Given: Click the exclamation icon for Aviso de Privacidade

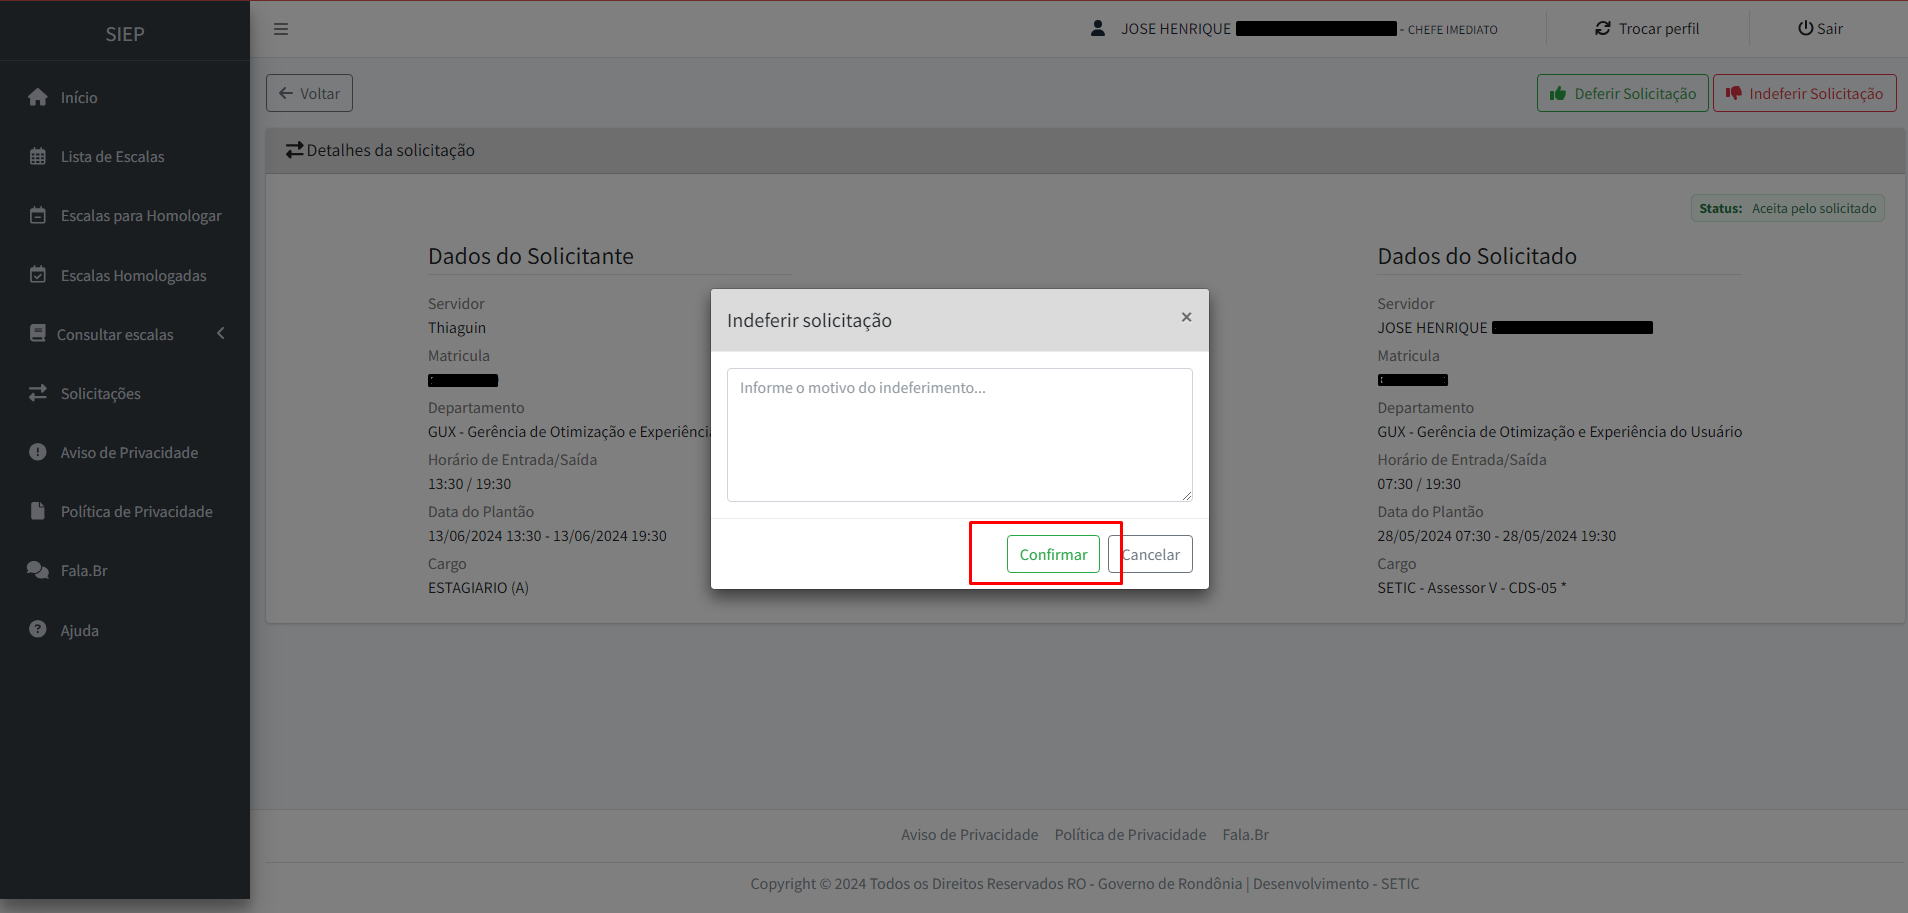Looking at the screenshot, I should (38, 452).
